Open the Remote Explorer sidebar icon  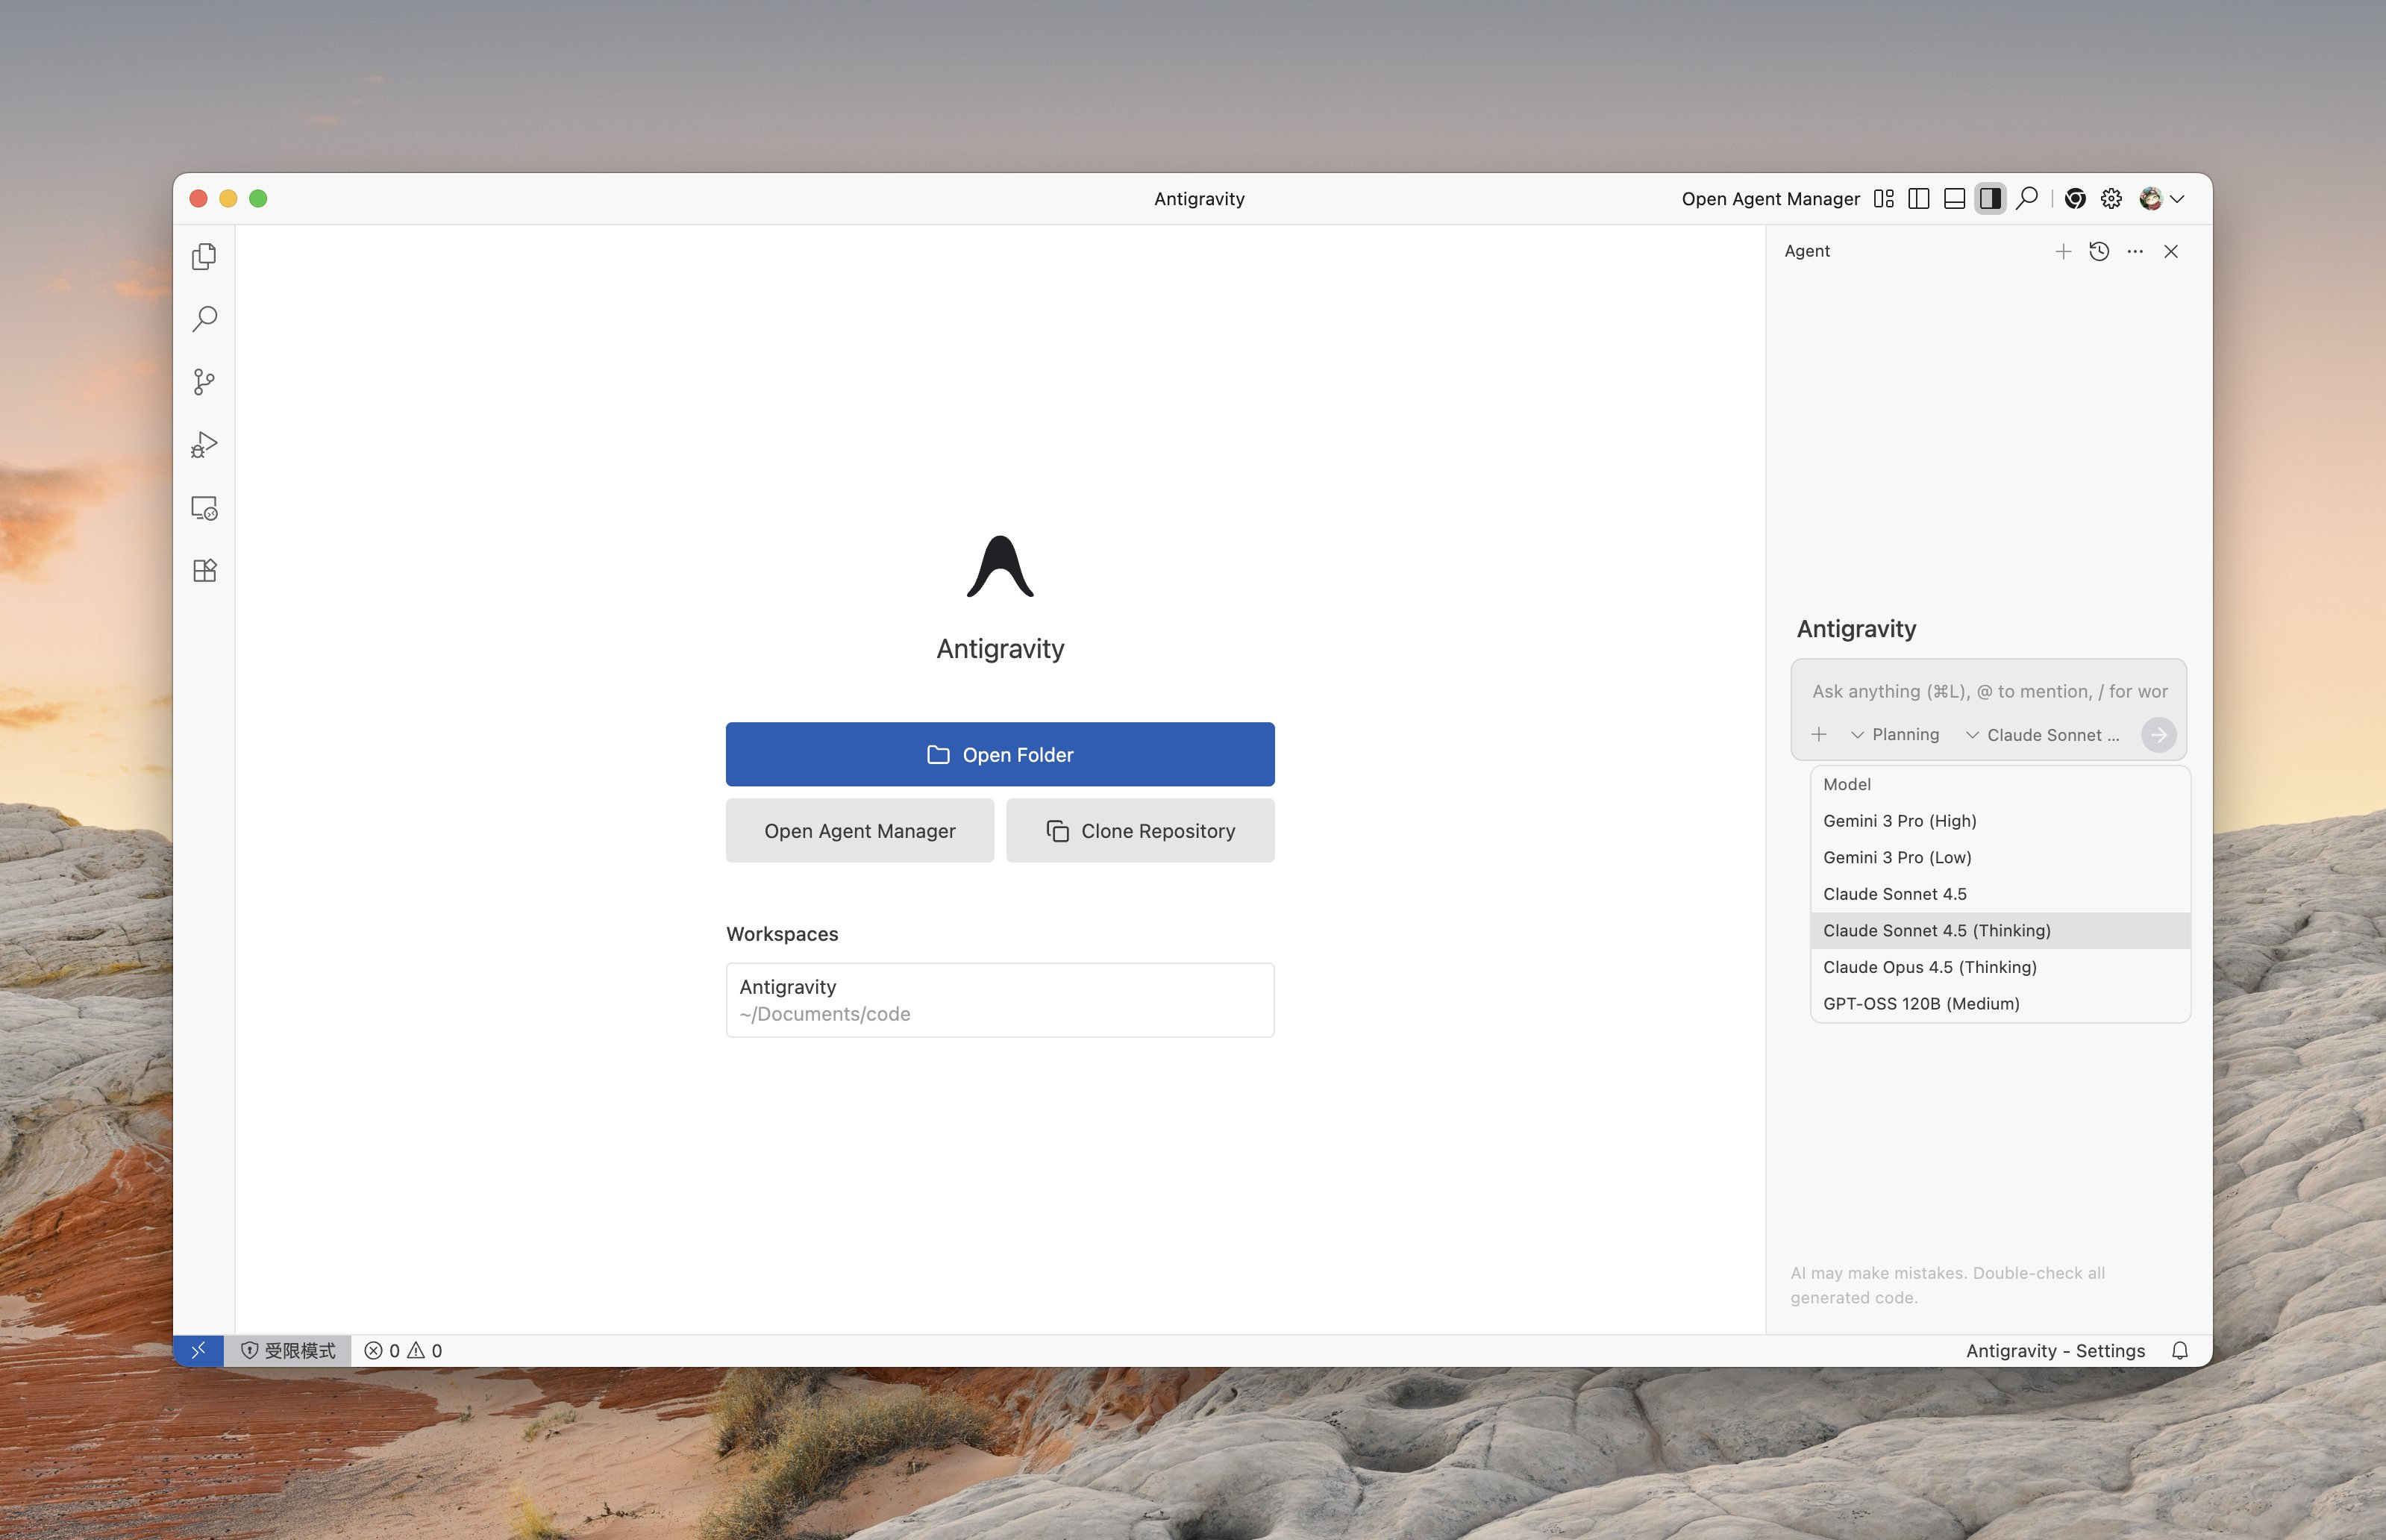(204, 508)
